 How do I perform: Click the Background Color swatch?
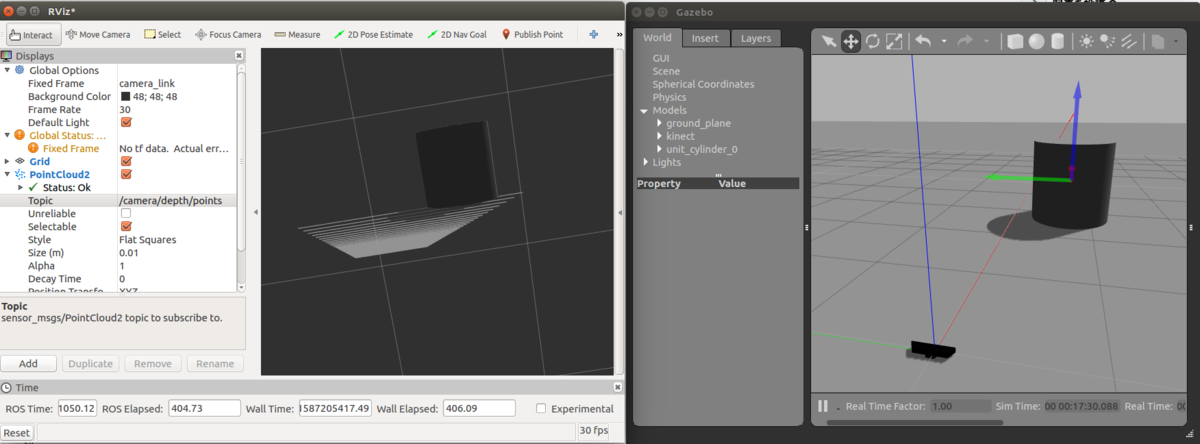coord(125,96)
